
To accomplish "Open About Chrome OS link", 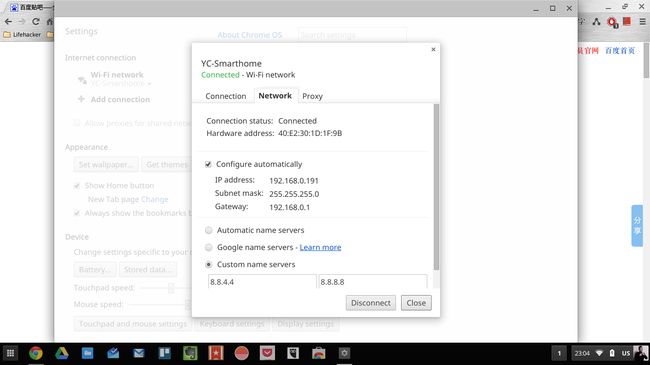I will [250, 35].
